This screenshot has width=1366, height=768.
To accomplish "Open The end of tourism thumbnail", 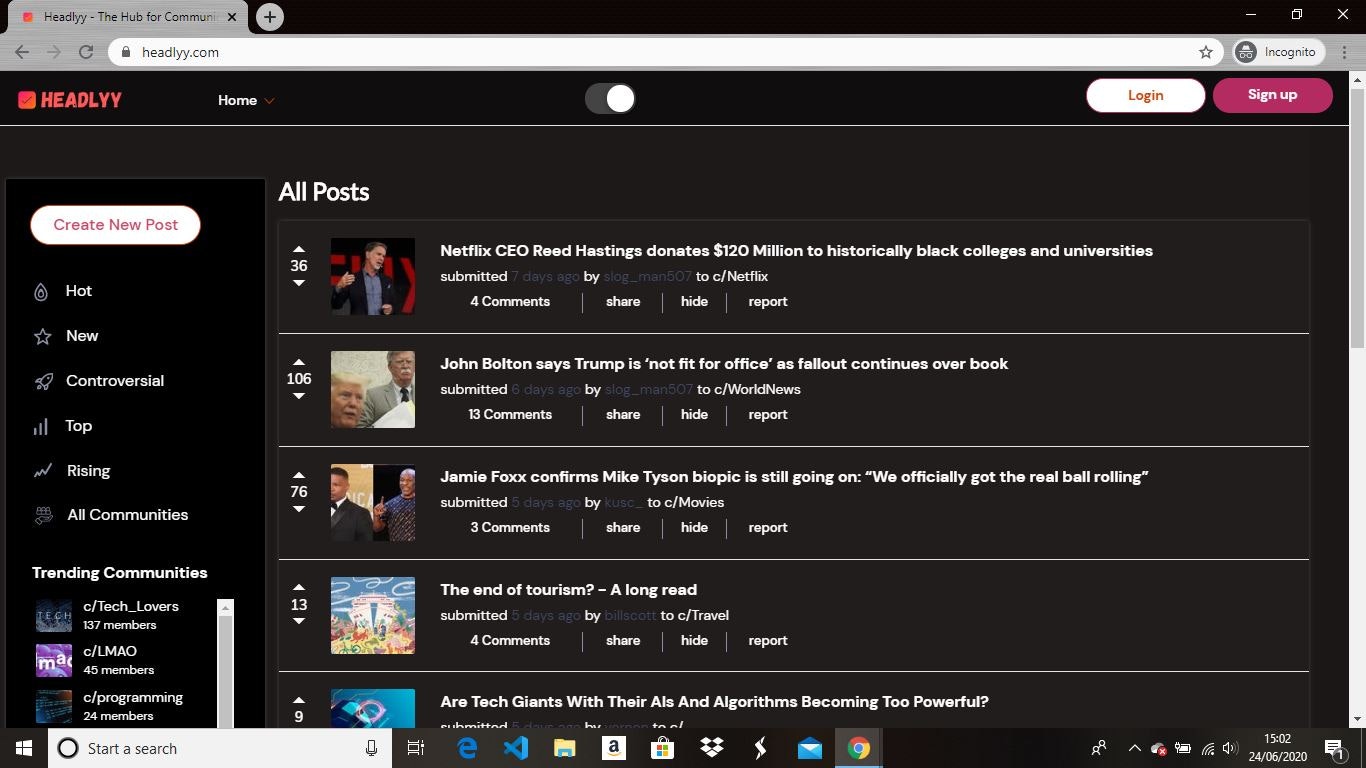I will coord(373,615).
